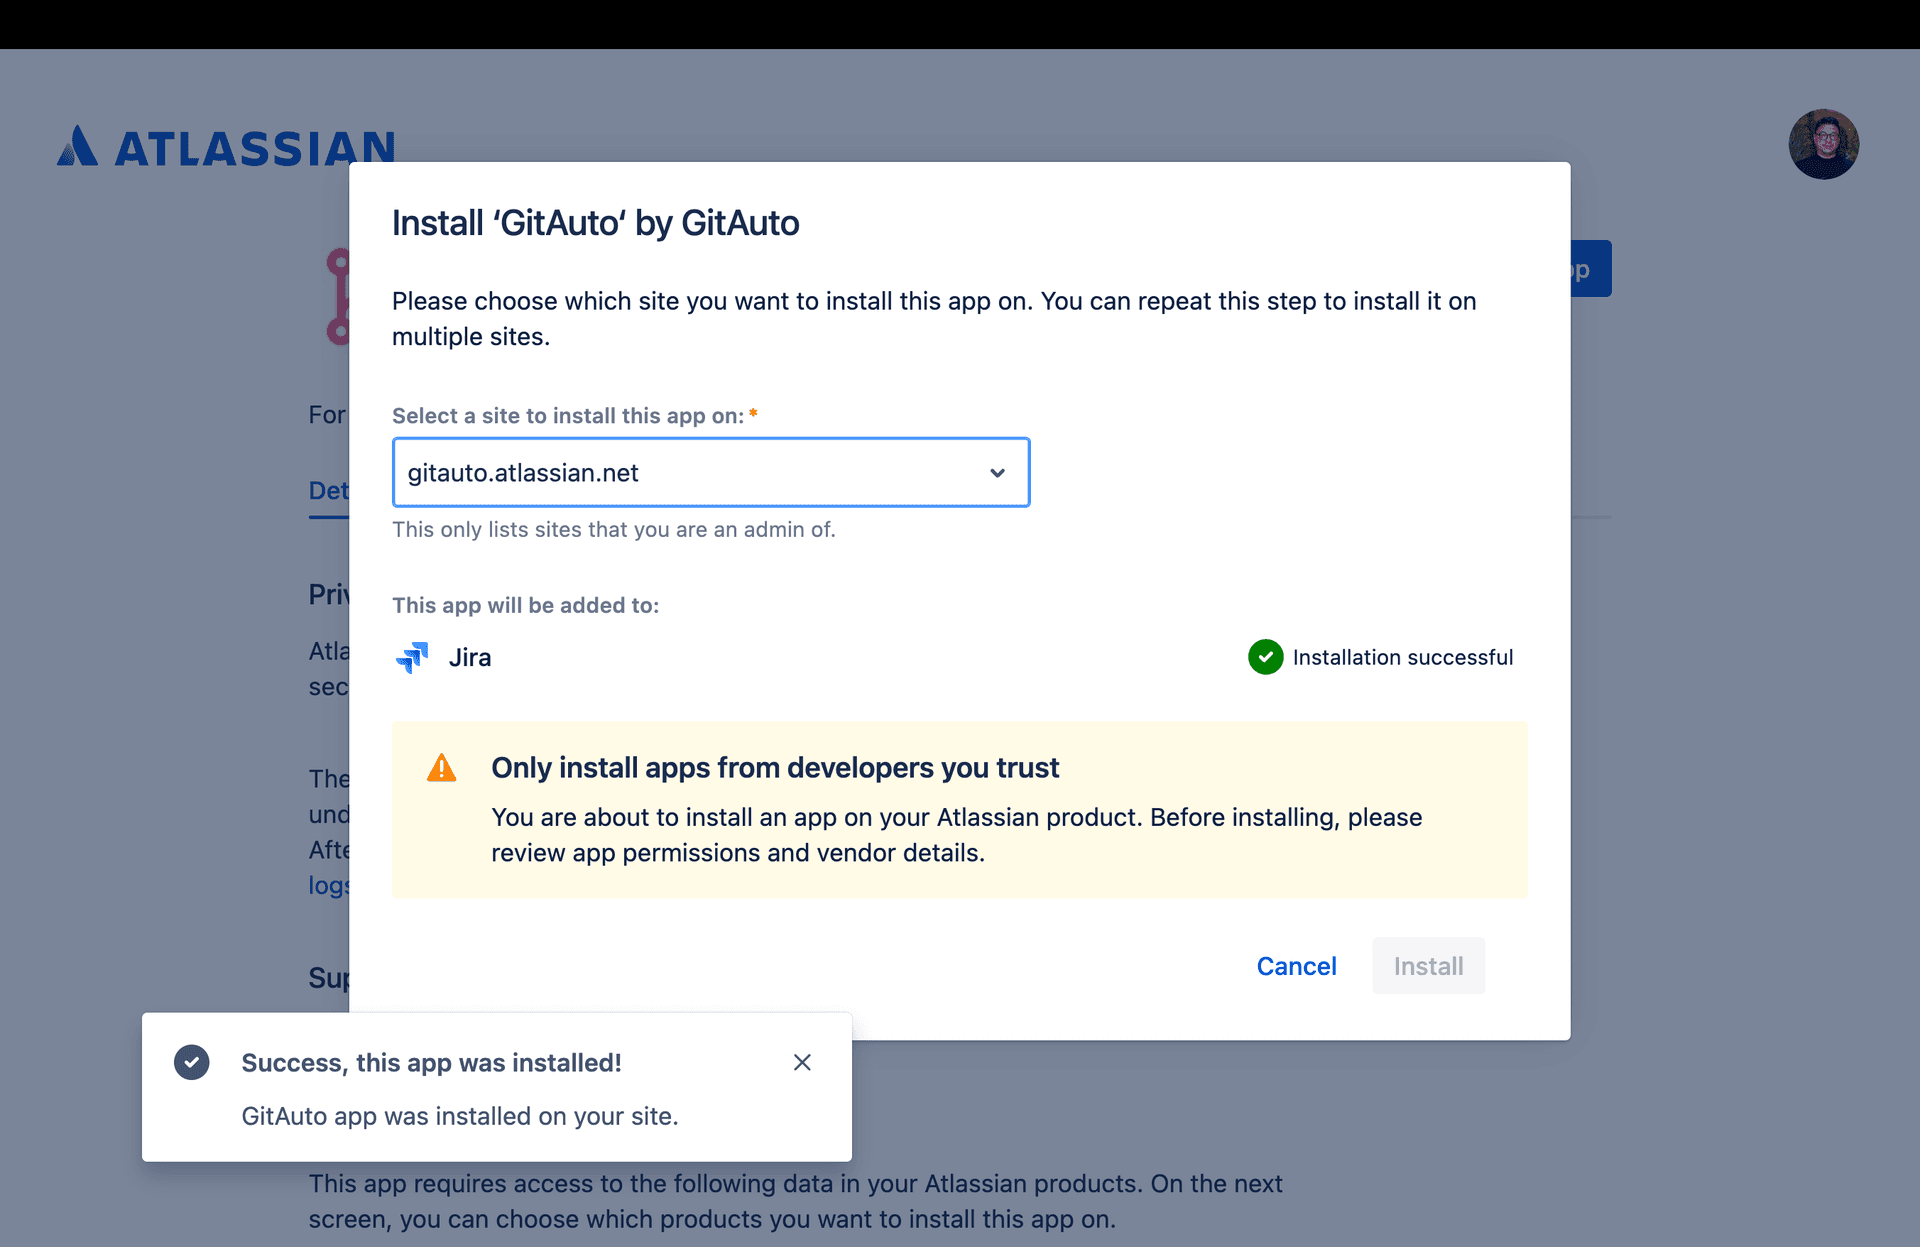Screen dimensions: 1920x1247
Task: Click the Jira product icon
Action: [x=412, y=657]
